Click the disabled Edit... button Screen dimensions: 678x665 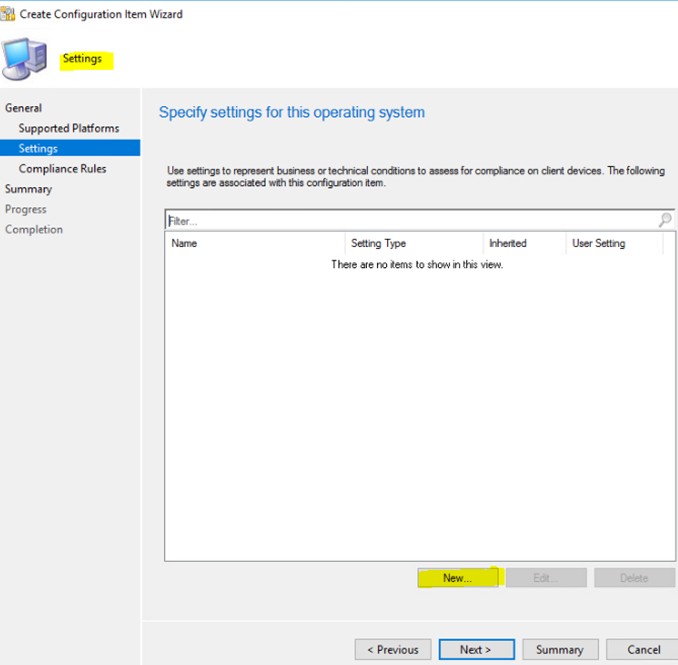click(546, 578)
